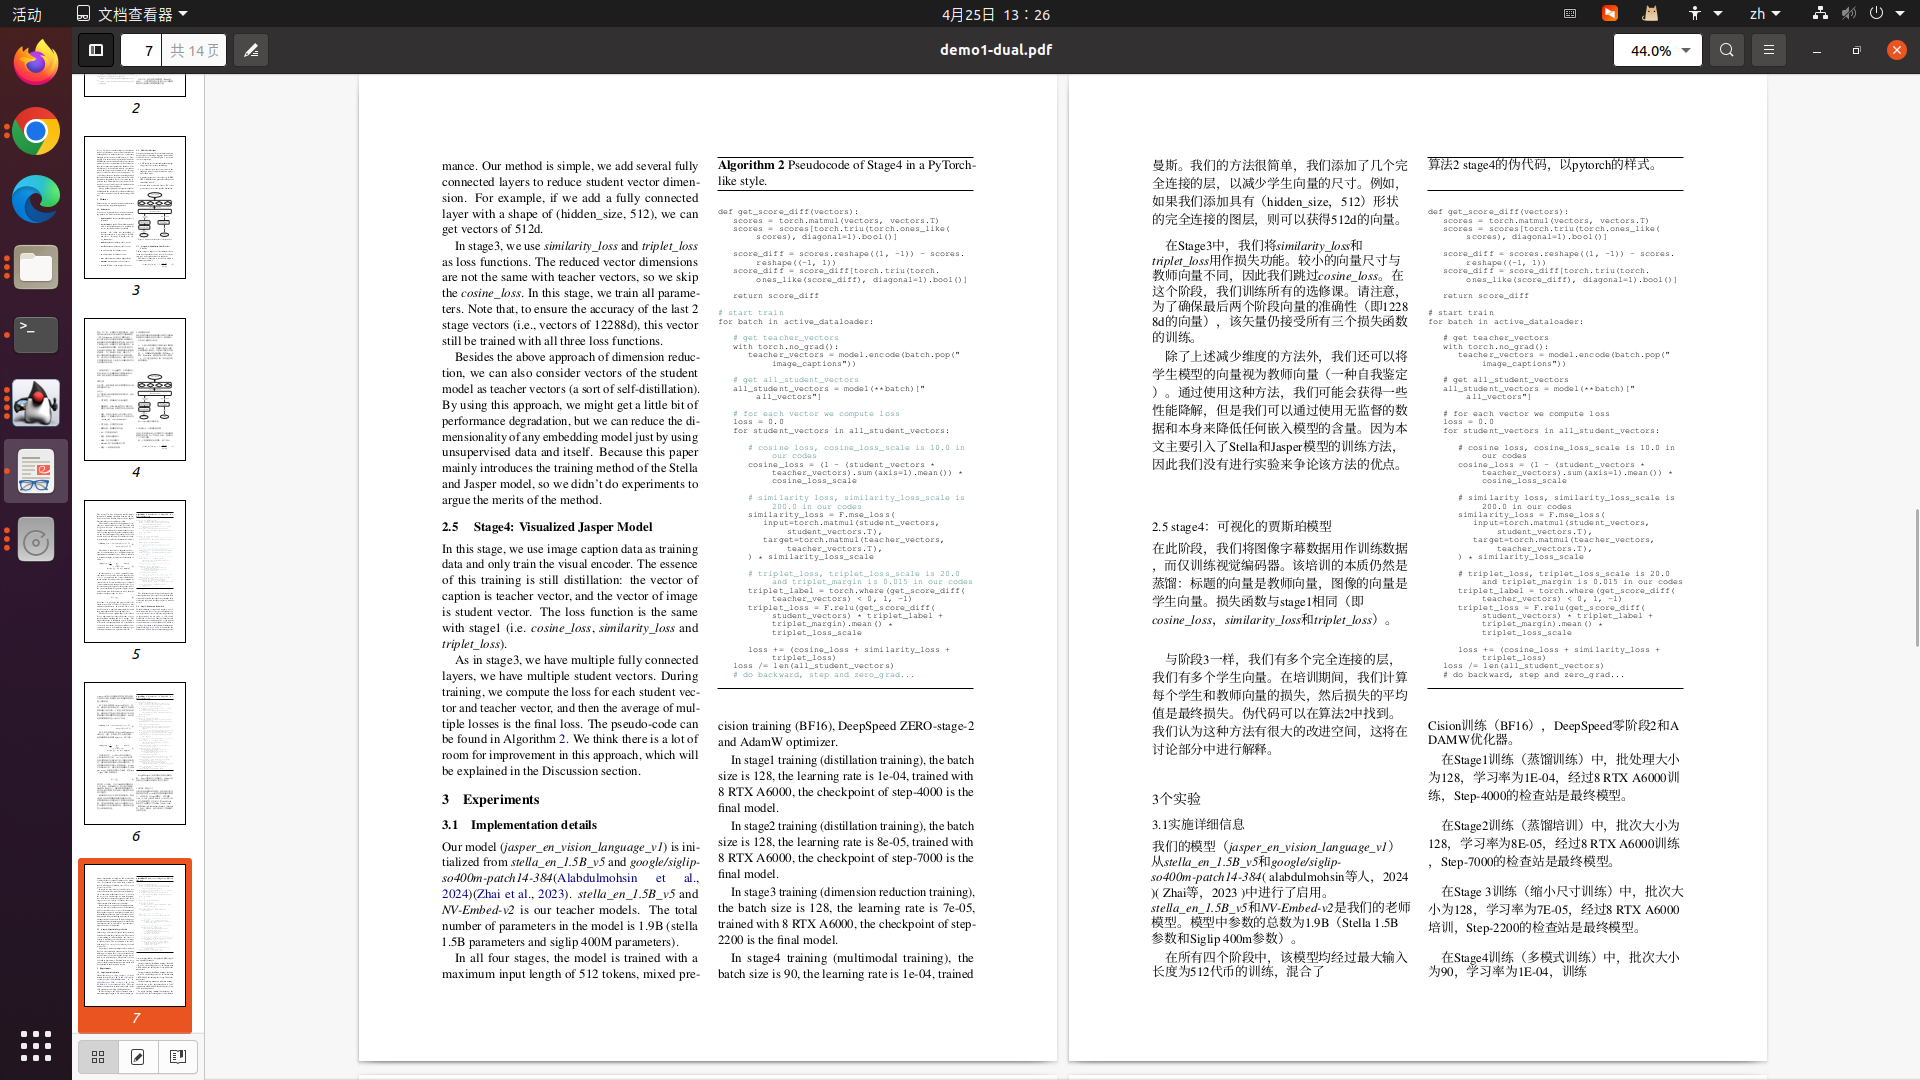Launch Google Chrome from the dock

[36, 132]
